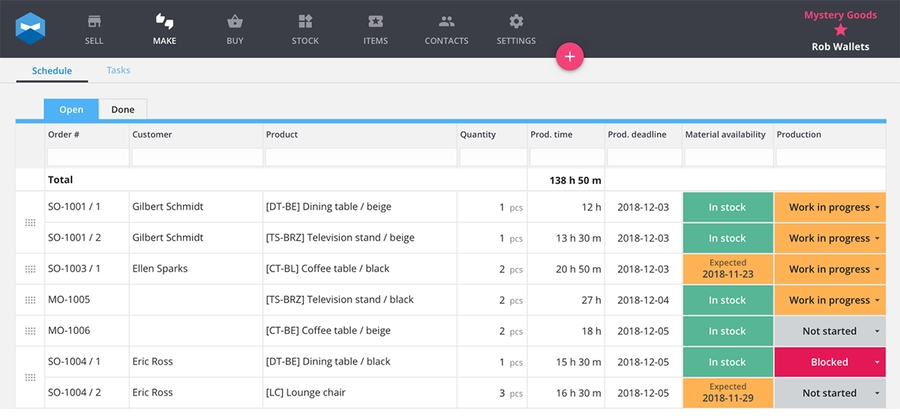Expand Work in progress dropdown for SO-1001 / 1
Viewport: 900px width, 418px height.
pyautogui.click(x=878, y=208)
